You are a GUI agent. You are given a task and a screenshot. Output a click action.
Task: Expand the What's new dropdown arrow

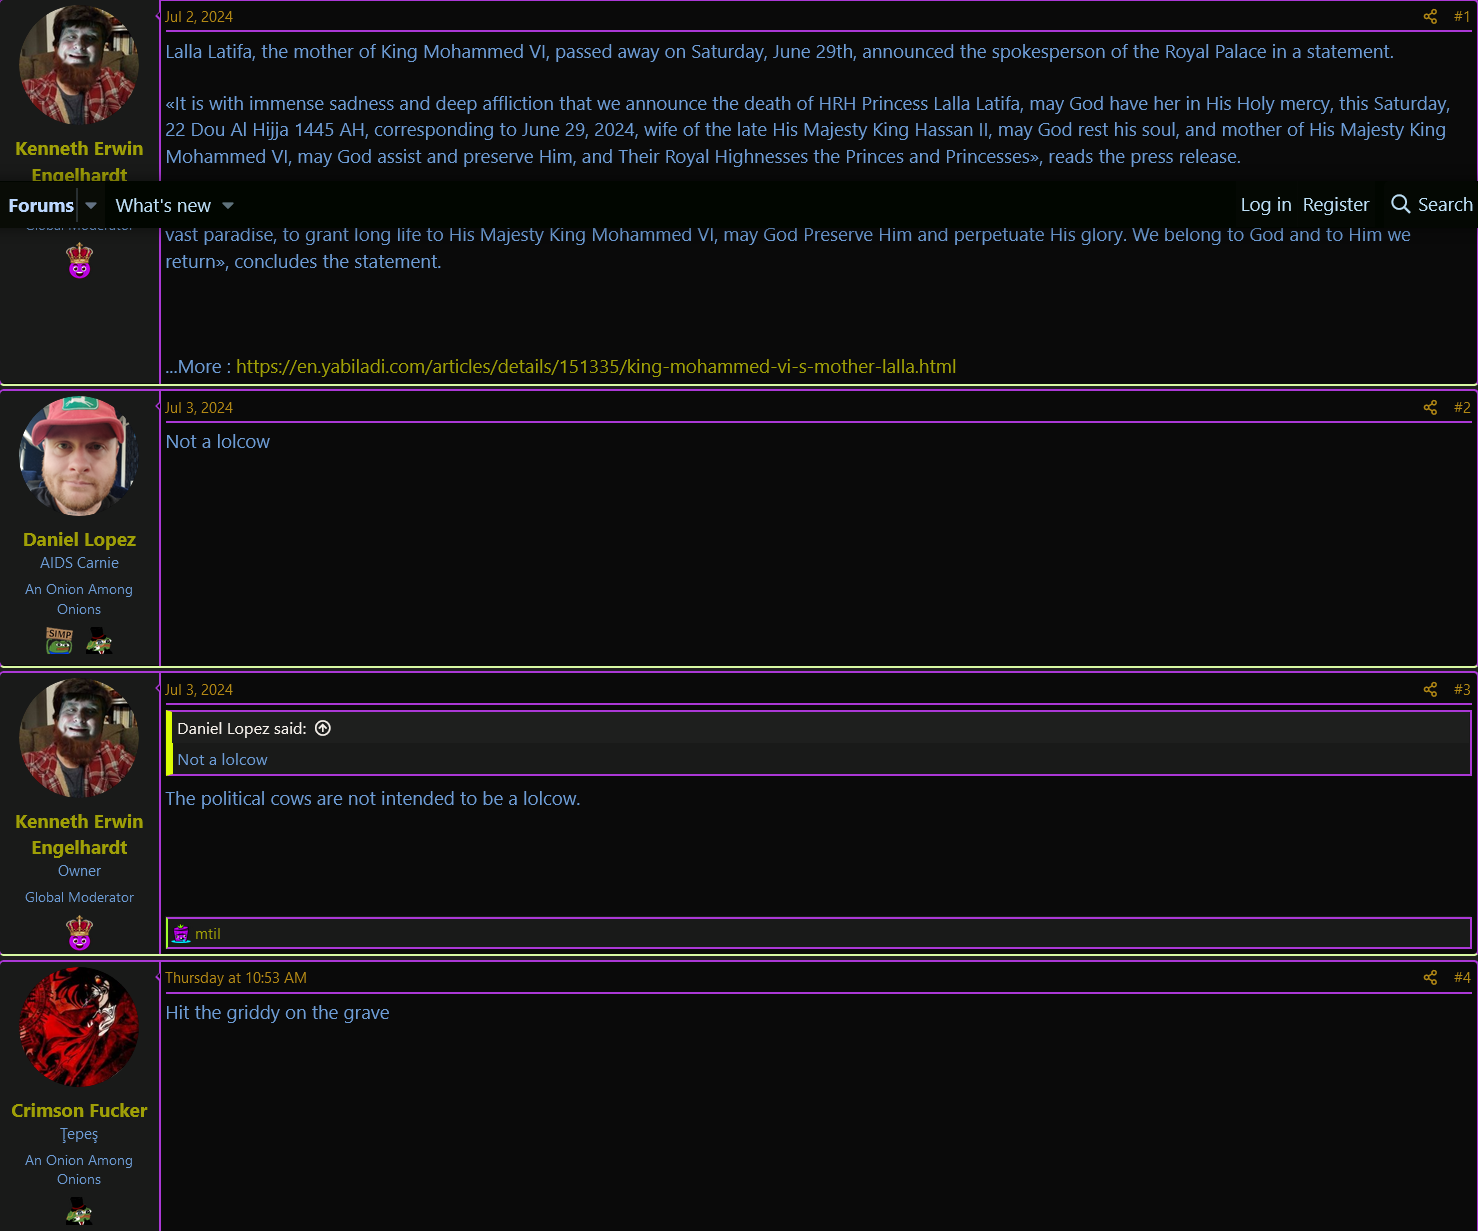(x=228, y=205)
